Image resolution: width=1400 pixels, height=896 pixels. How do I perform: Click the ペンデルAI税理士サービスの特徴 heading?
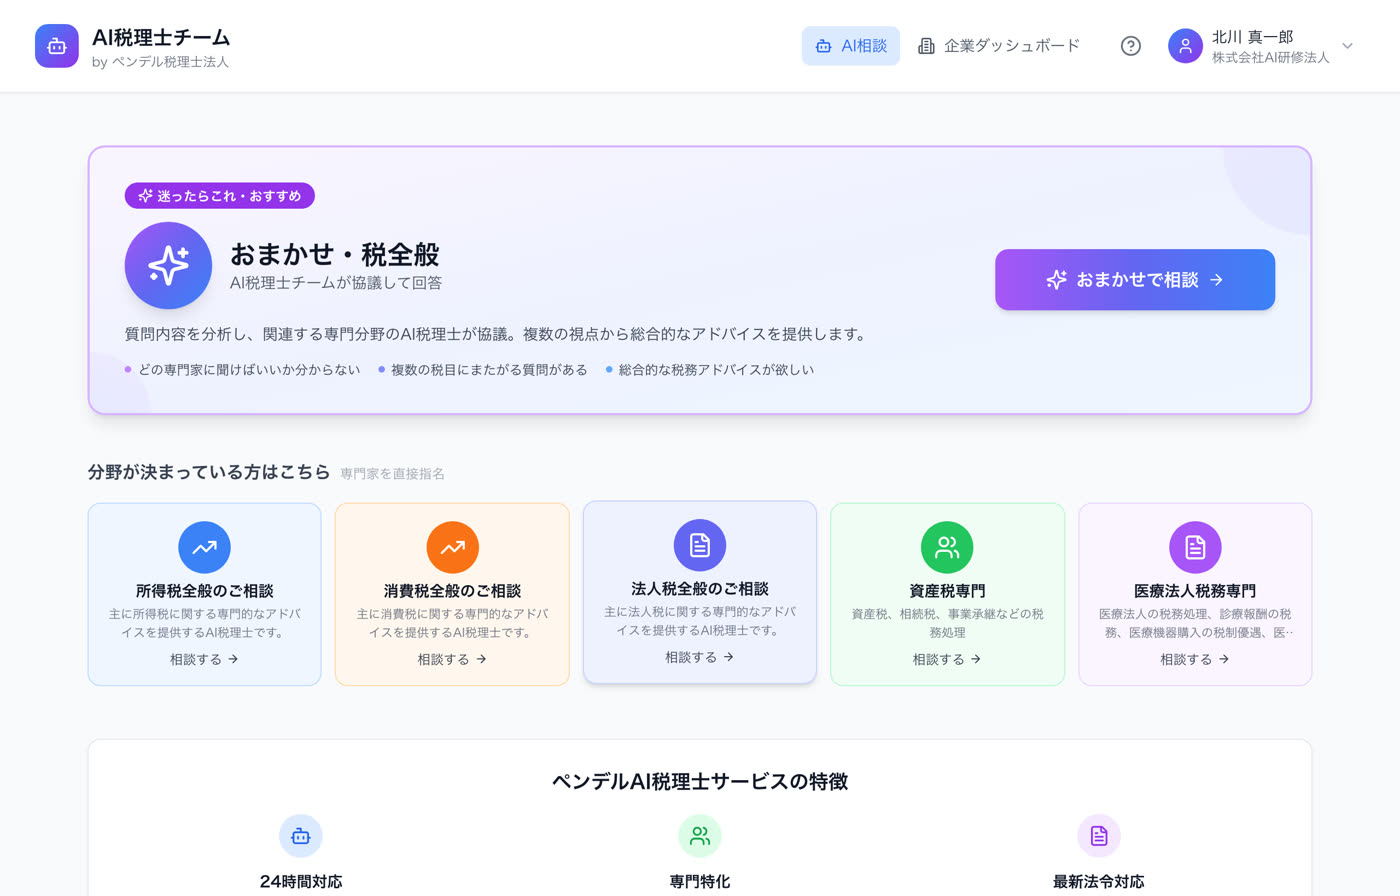point(700,781)
